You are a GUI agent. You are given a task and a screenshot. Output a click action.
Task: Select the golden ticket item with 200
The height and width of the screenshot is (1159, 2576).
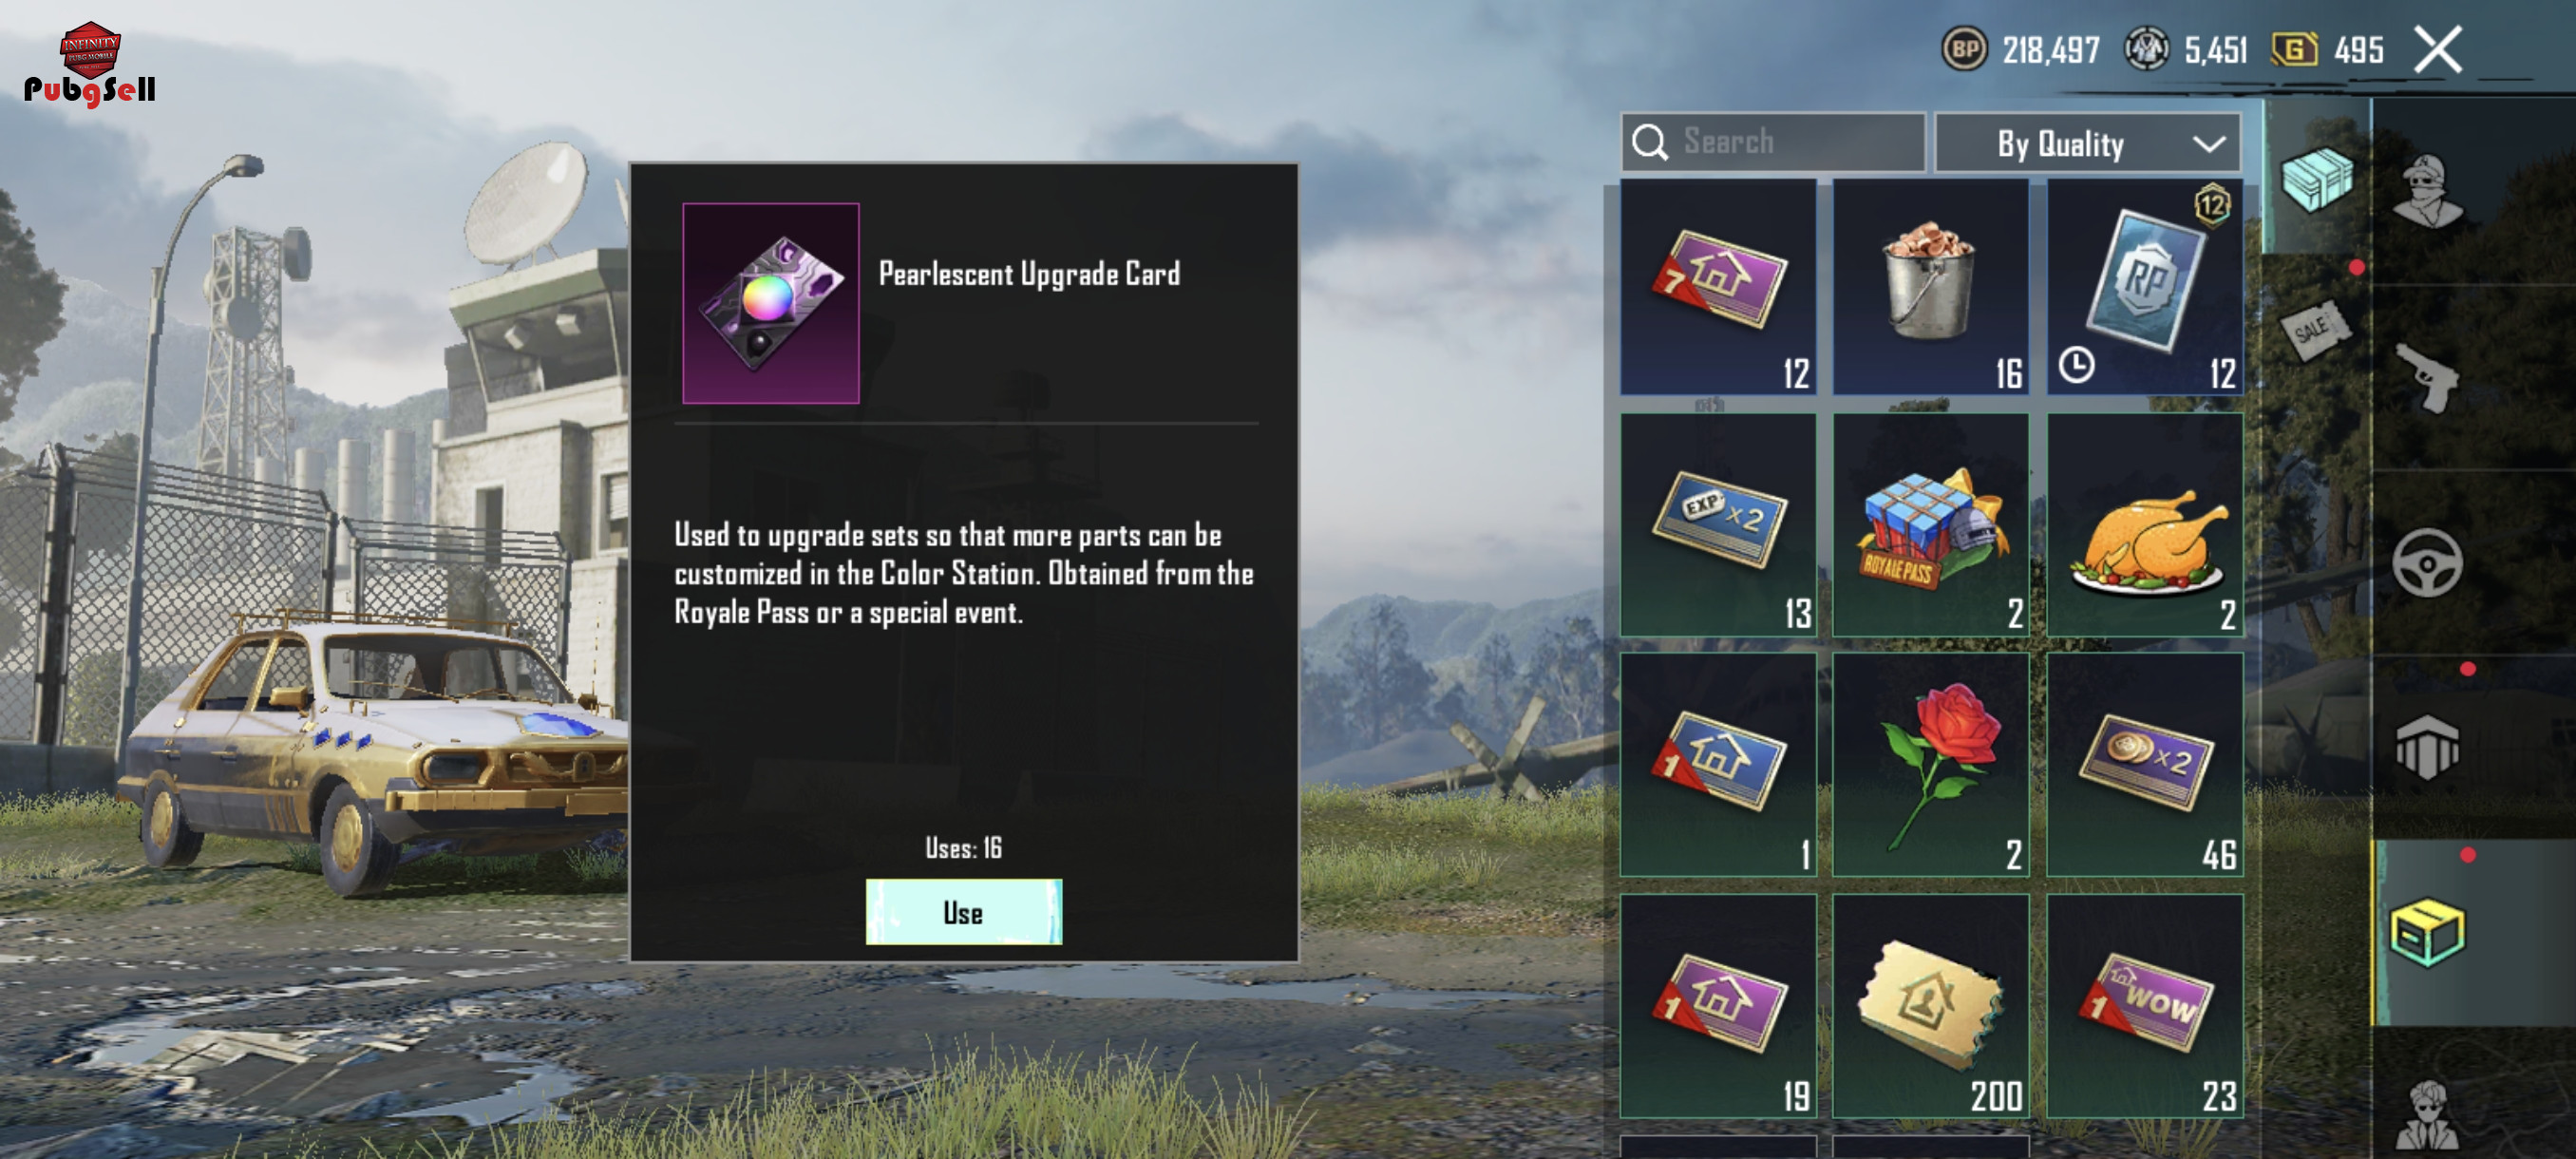pos(1930,1005)
